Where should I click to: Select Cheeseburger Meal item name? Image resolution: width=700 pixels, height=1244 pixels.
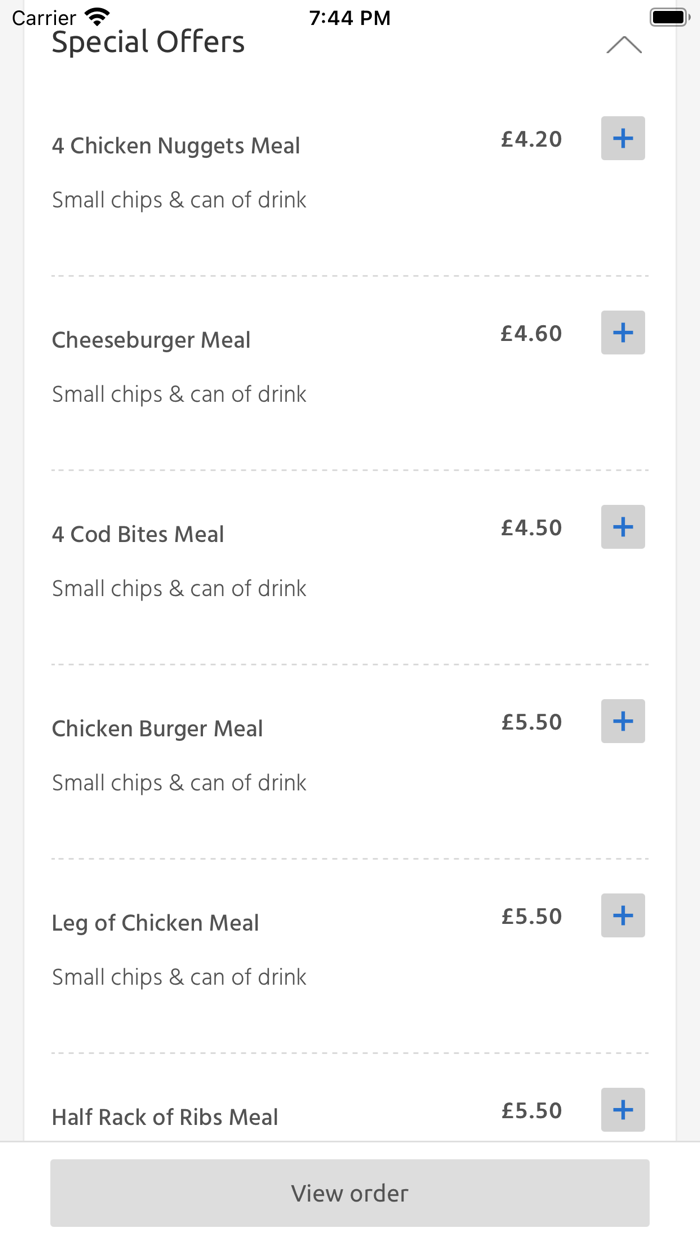point(151,340)
